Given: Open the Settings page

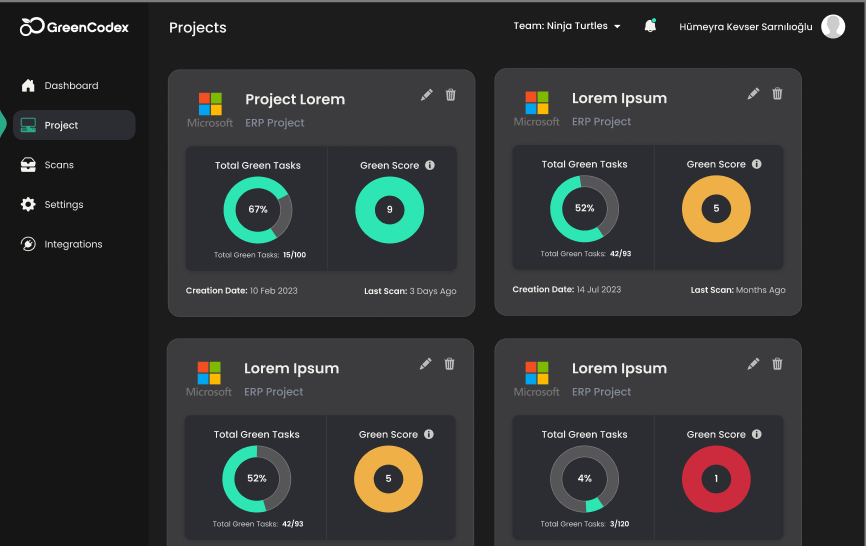Looking at the screenshot, I should pos(63,205).
